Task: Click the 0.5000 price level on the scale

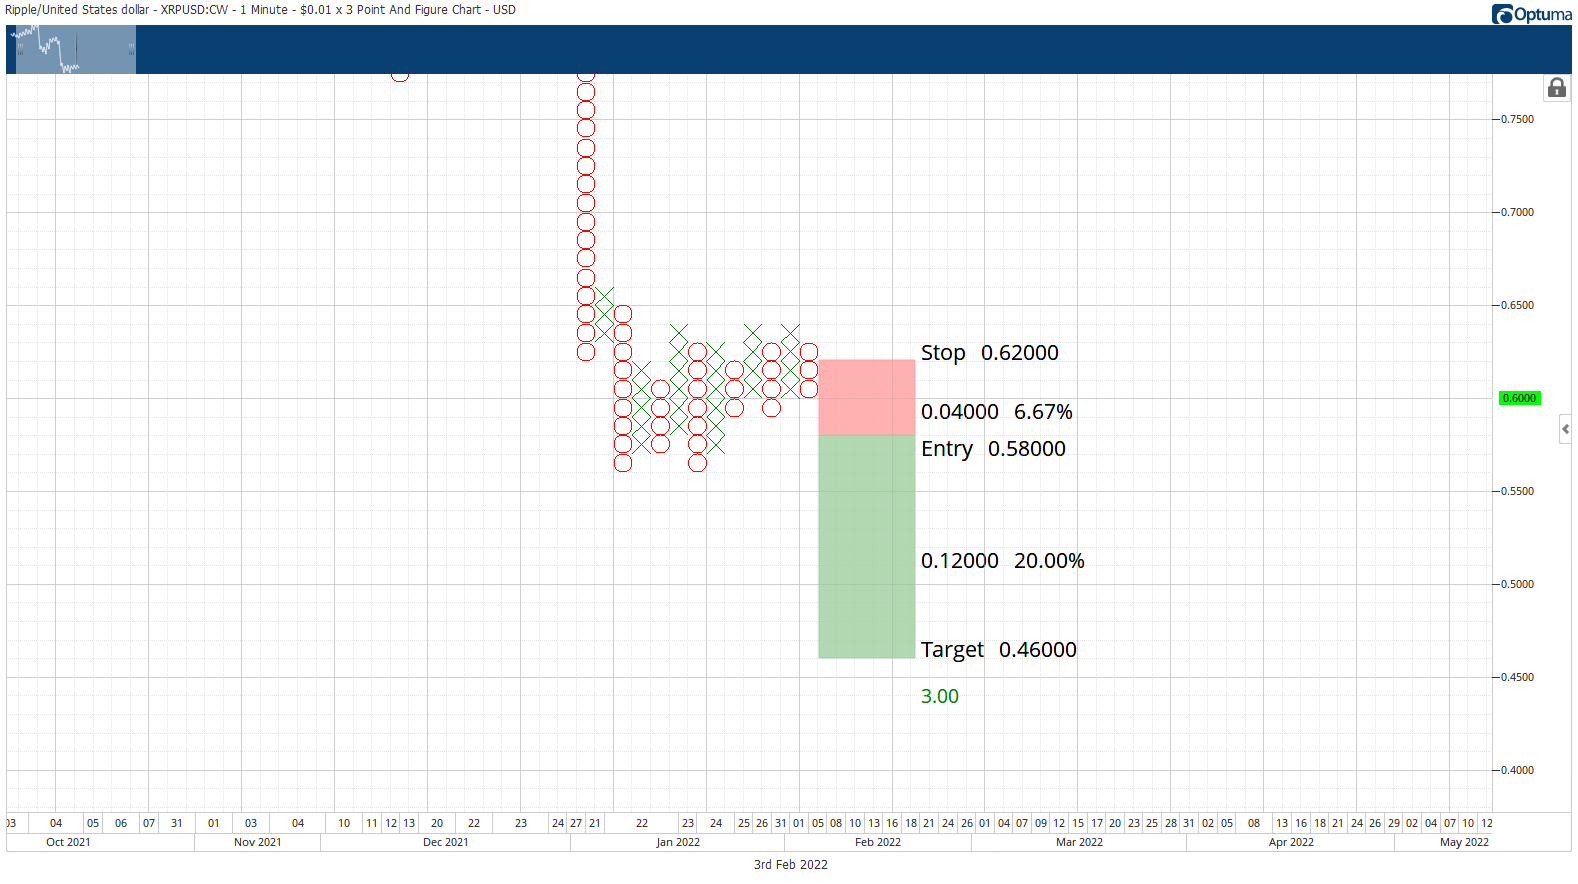Action: click(x=1517, y=584)
